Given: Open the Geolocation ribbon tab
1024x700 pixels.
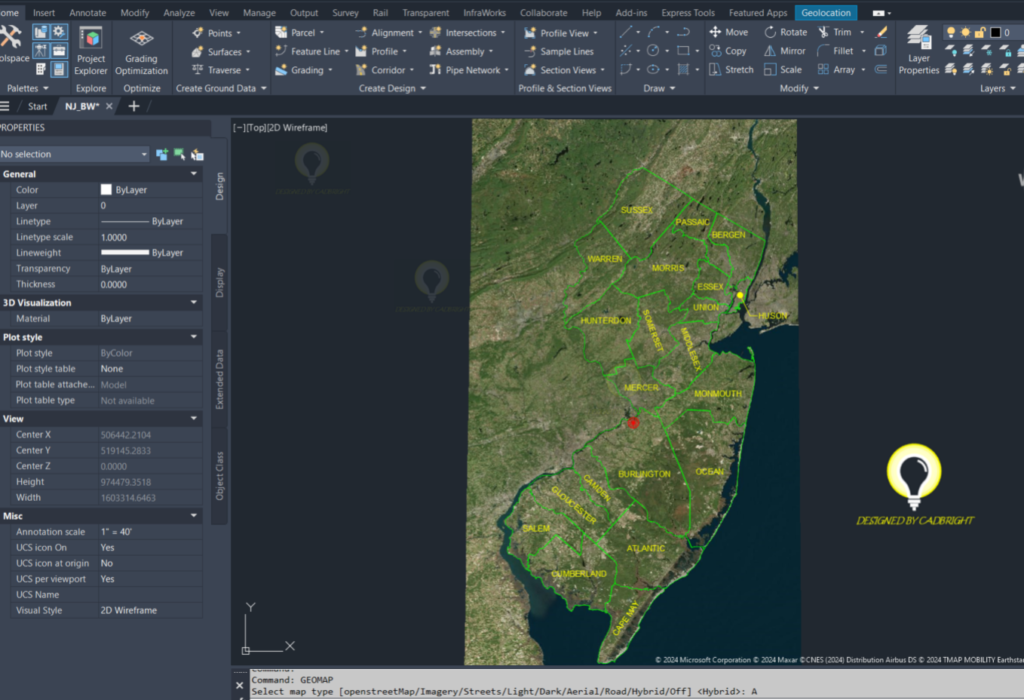Looking at the screenshot, I should 825,13.
